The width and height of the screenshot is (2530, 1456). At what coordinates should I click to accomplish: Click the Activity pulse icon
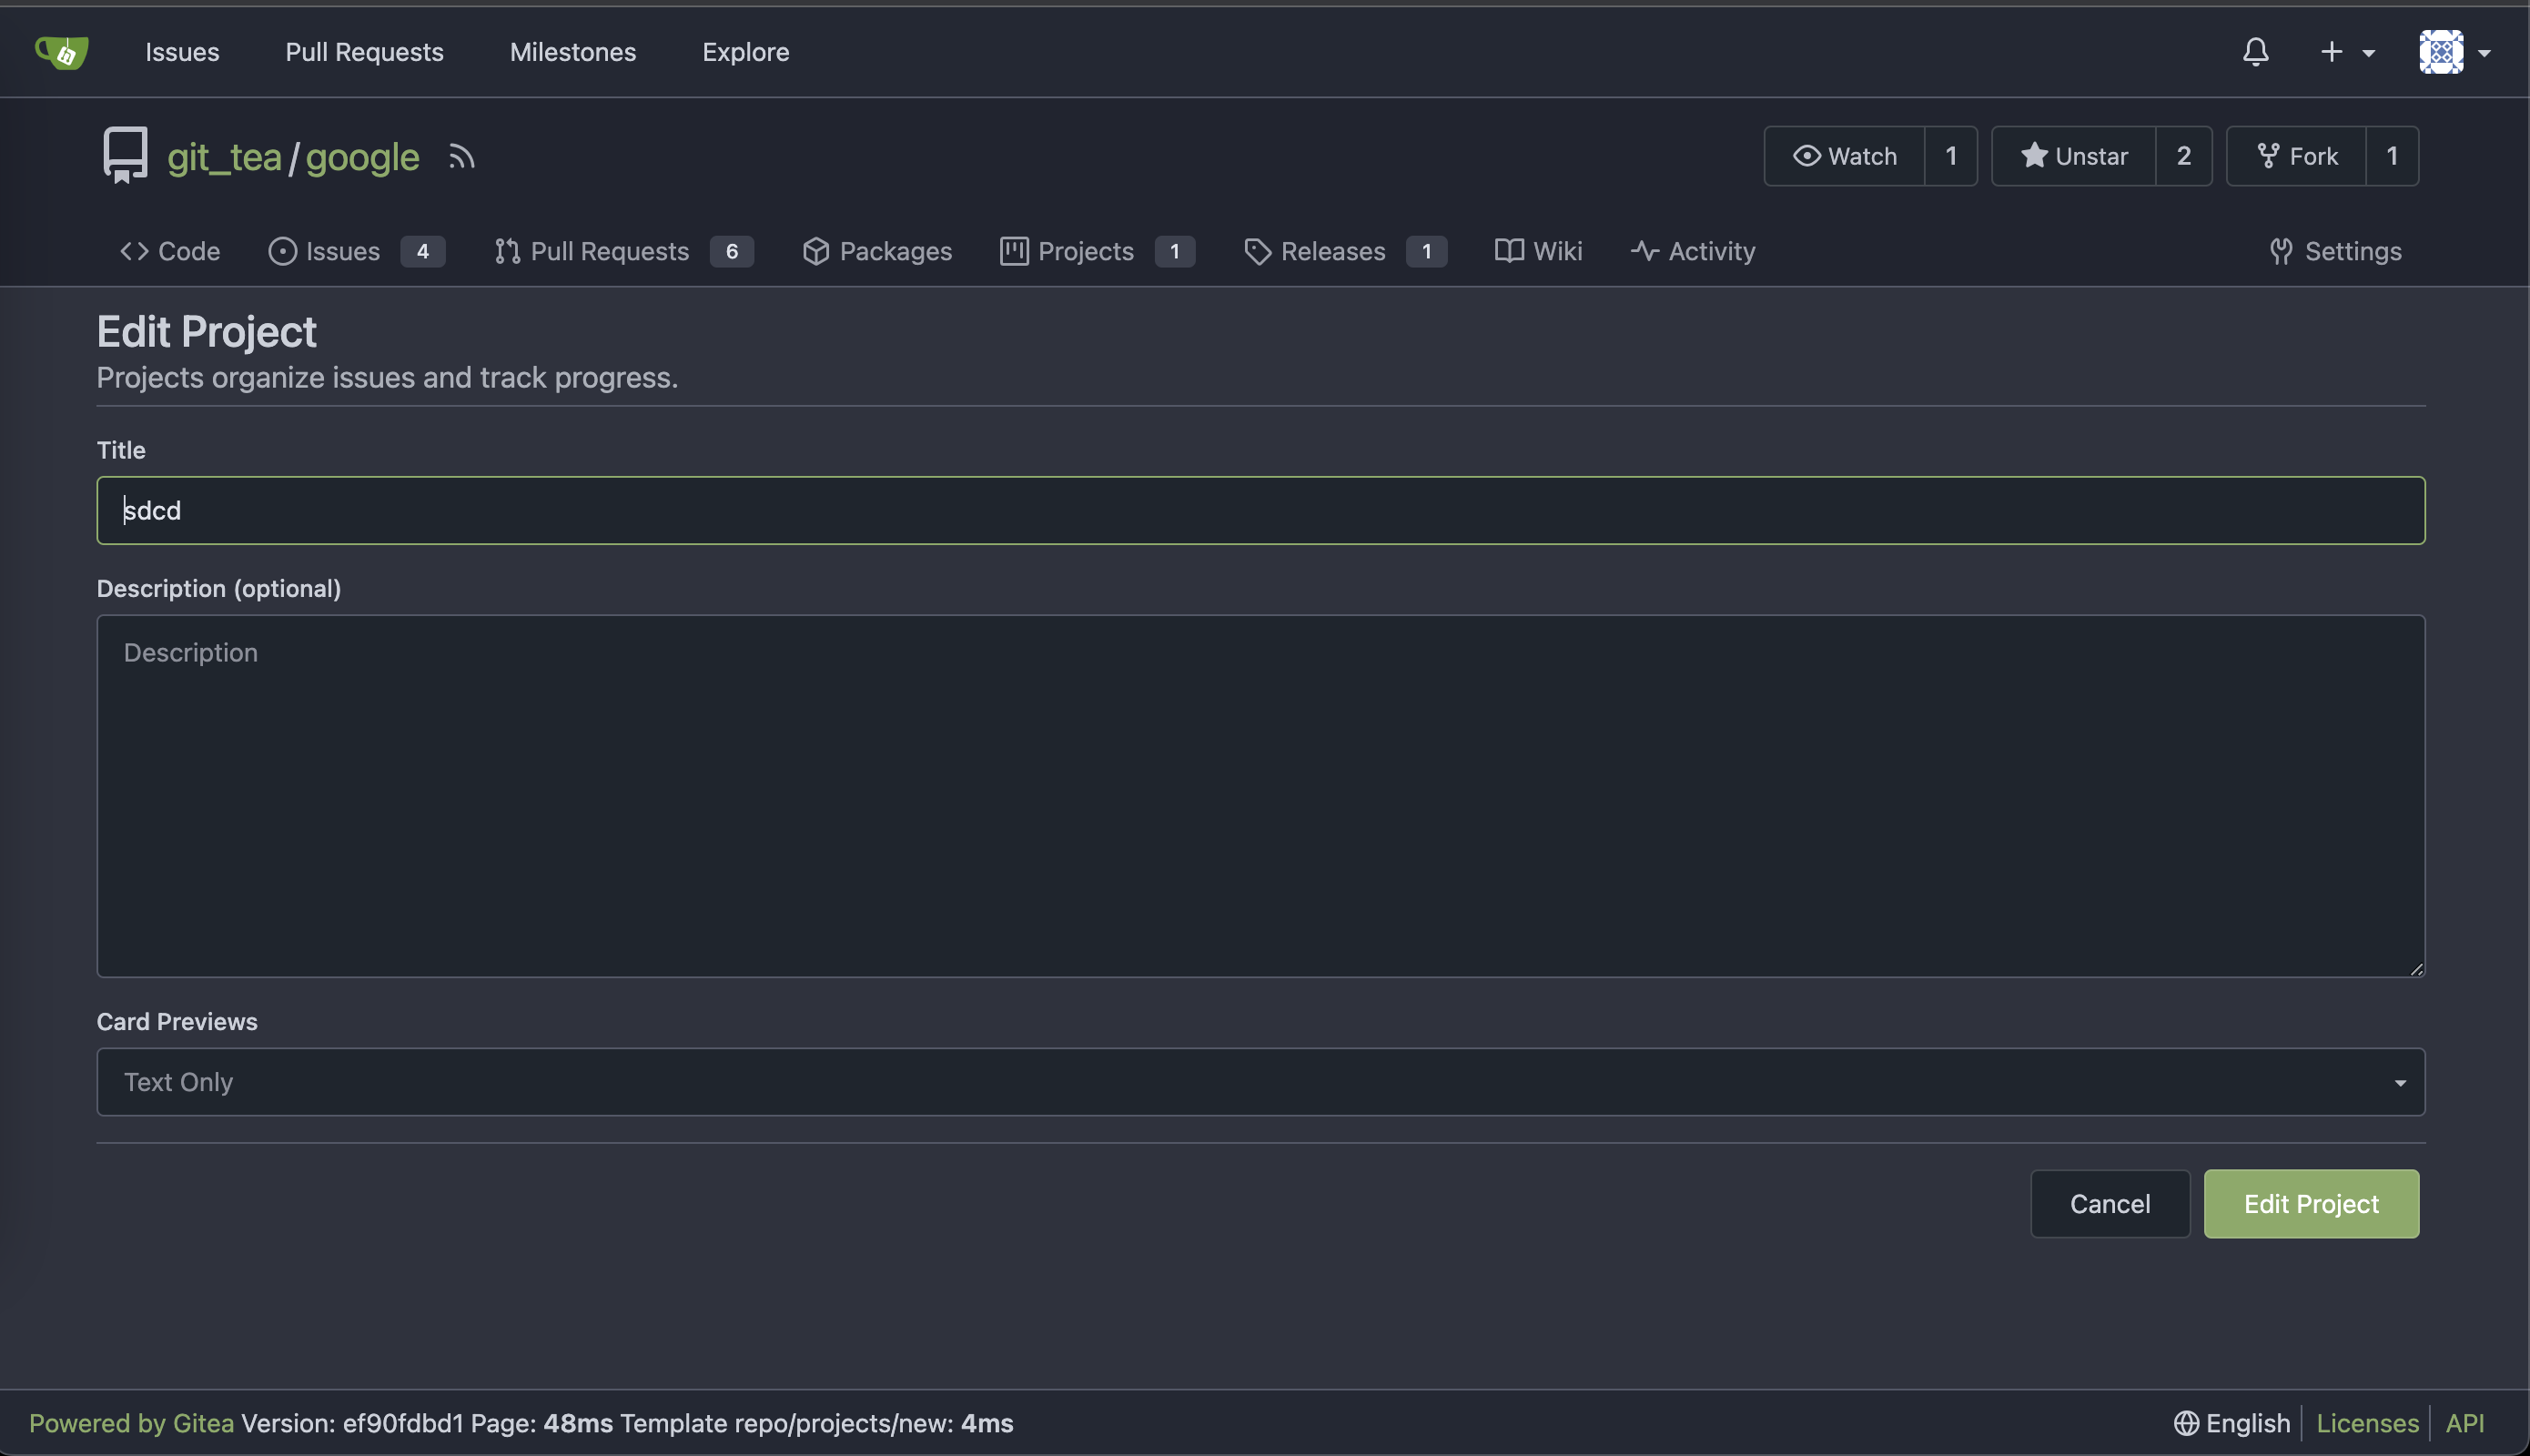(x=1645, y=251)
